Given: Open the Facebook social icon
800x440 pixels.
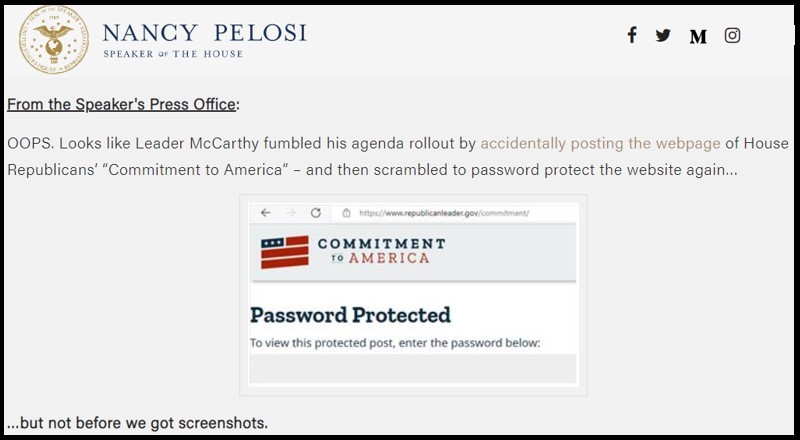Looking at the screenshot, I should (x=632, y=36).
